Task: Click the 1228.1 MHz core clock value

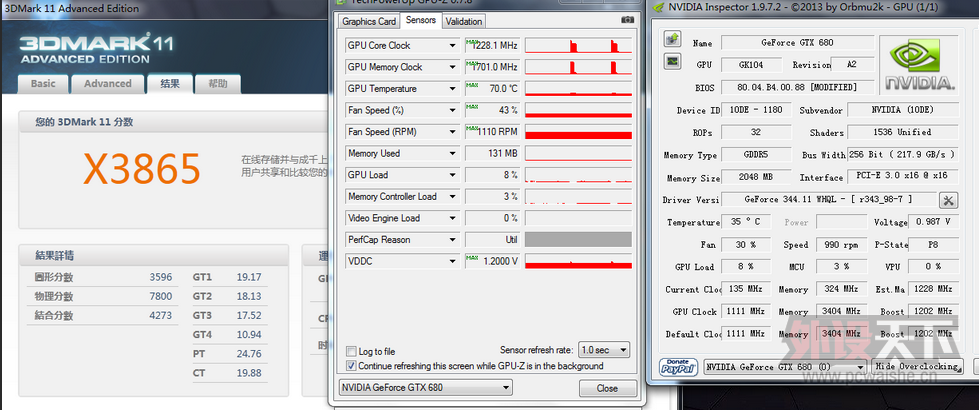Action: click(x=492, y=46)
